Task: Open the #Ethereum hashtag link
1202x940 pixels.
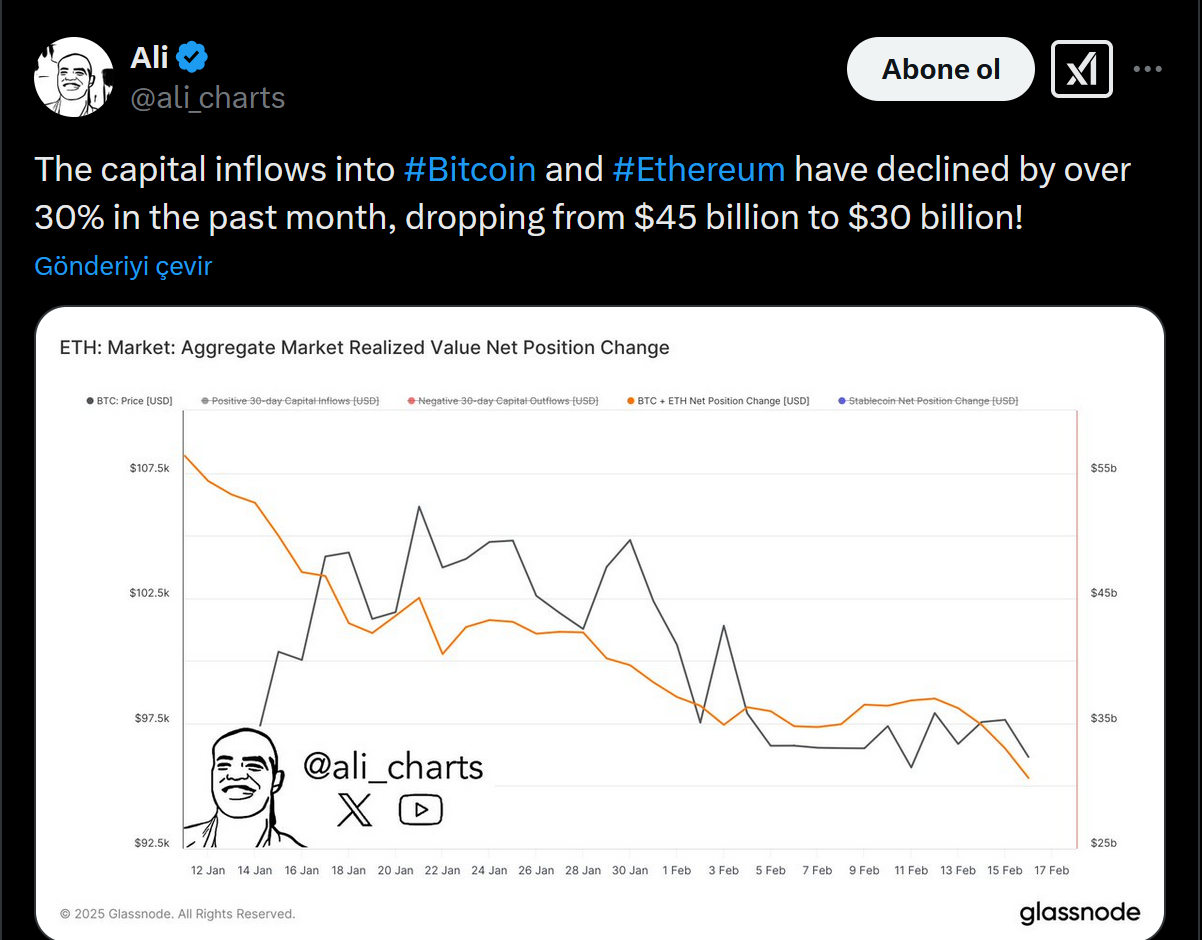Action: pos(698,170)
